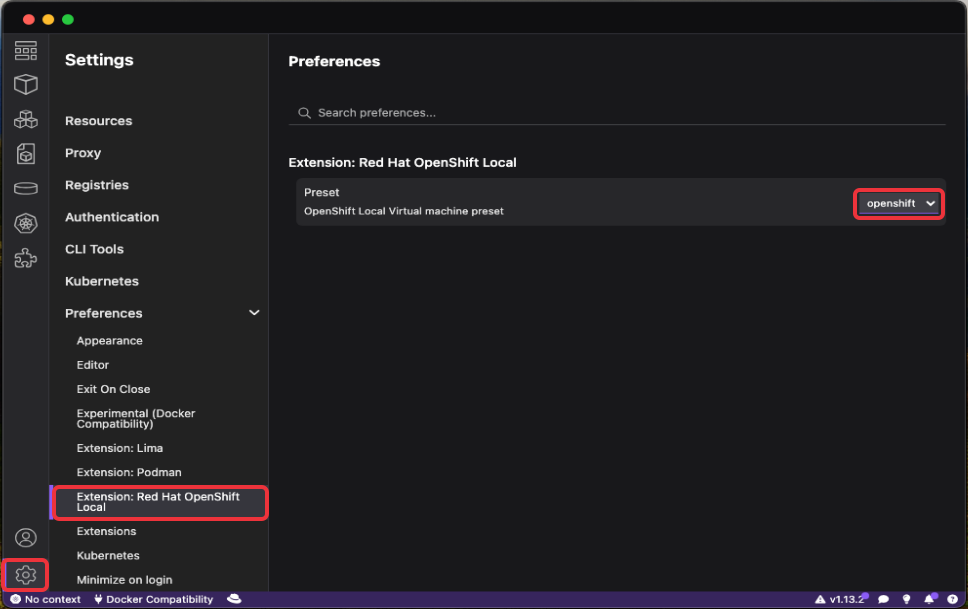Image resolution: width=968 pixels, height=609 pixels.
Task: Click the 'Extension: Red Hat OpenShift Local' heading
Action: [x=403, y=162]
